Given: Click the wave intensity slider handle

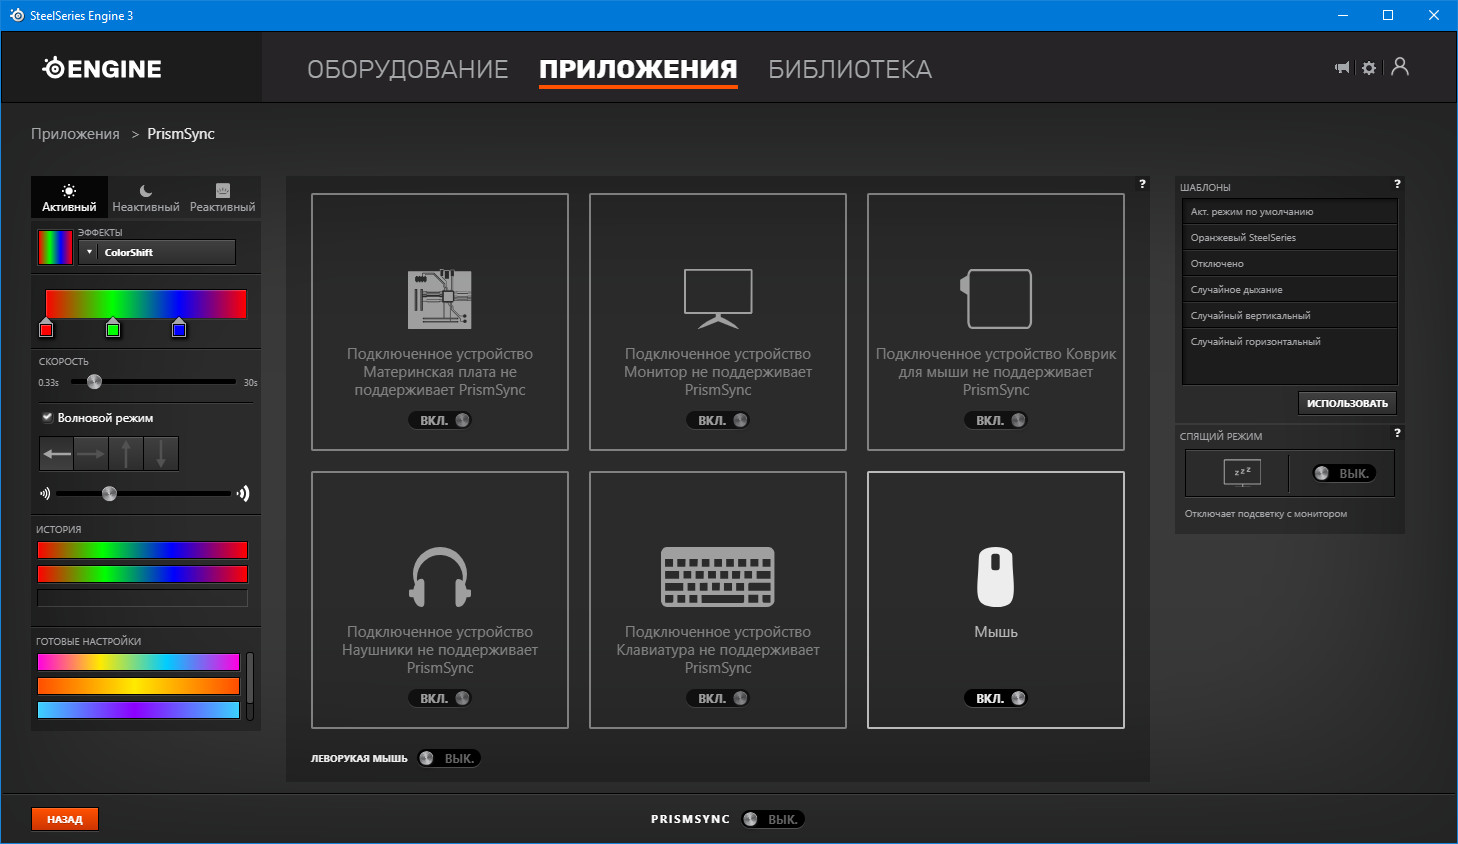Looking at the screenshot, I should coord(109,493).
